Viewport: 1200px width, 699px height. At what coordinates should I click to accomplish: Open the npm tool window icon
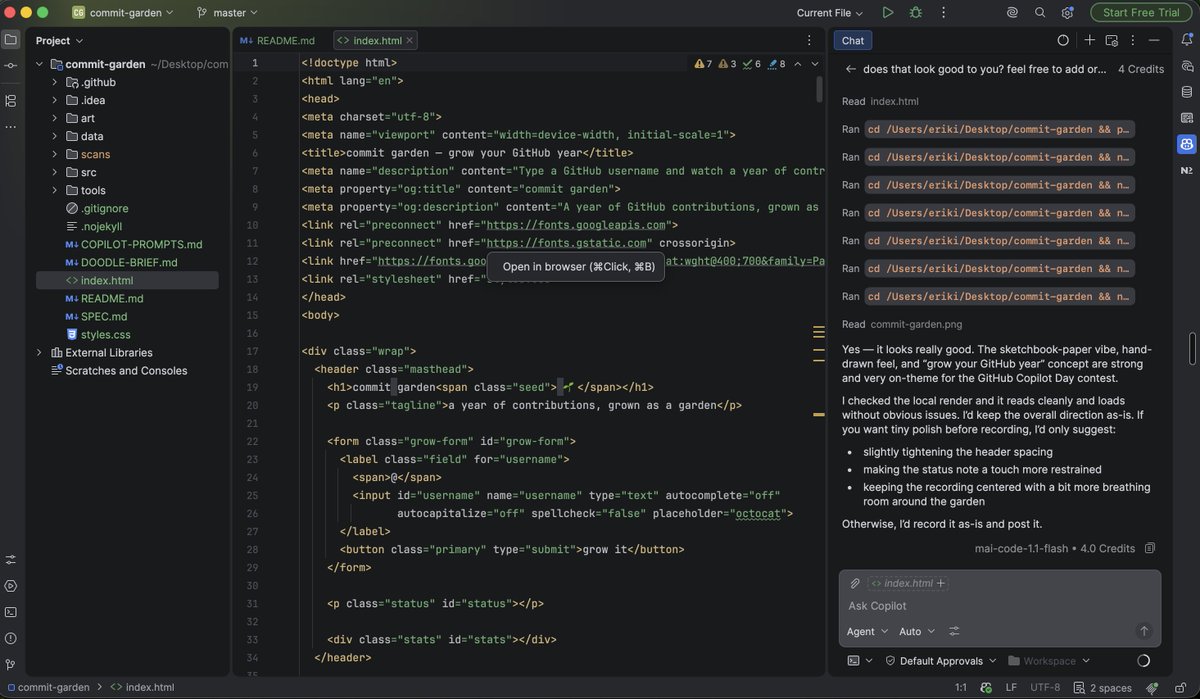pos(1187,170)
